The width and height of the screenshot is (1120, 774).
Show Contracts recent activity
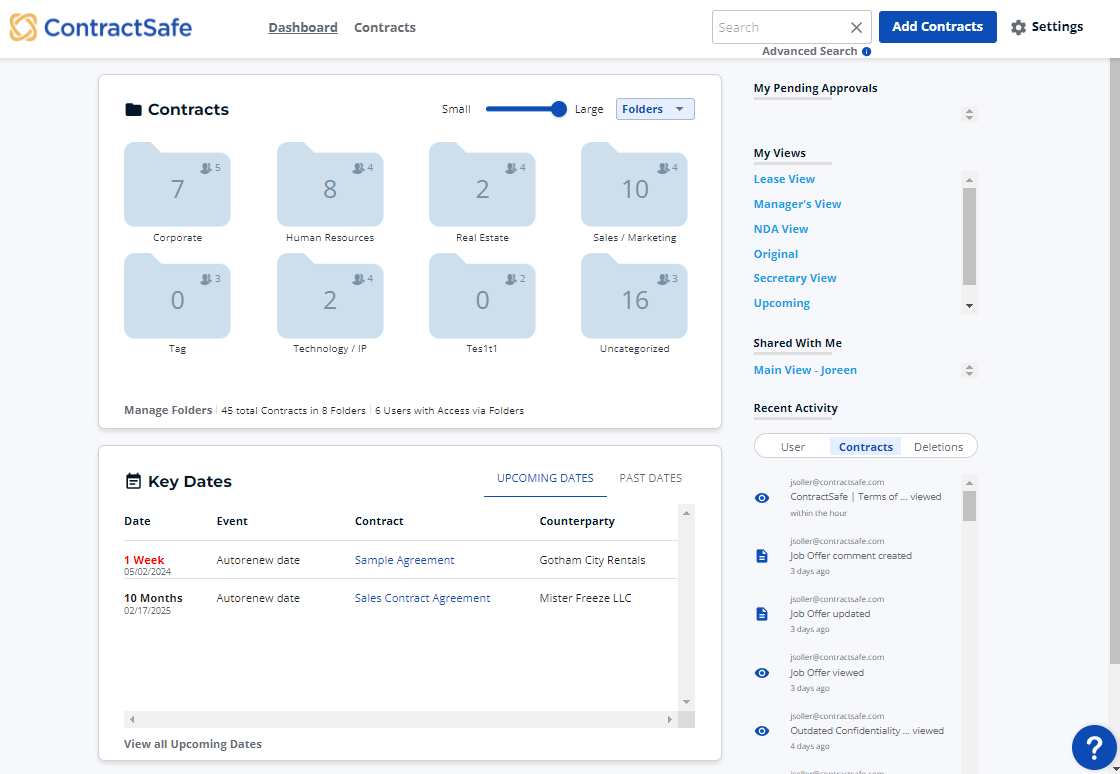pos(866,447)
